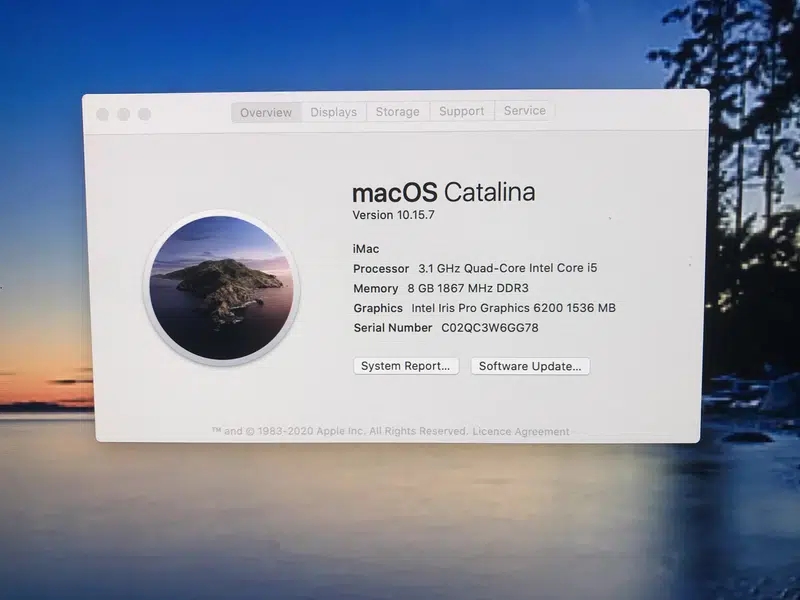Open the Licence Agreement link
Image resolution: width=800 pixels, height=600 pixels.
click(521, 432)
